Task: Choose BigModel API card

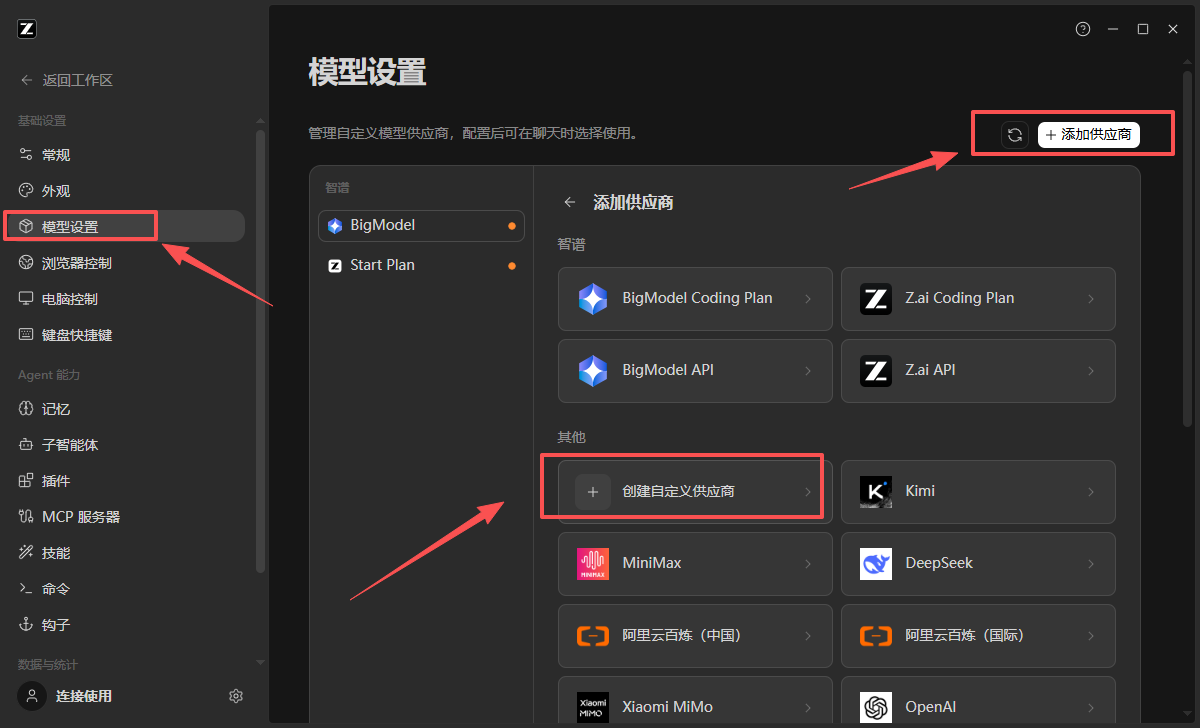Action: [695, 371]
